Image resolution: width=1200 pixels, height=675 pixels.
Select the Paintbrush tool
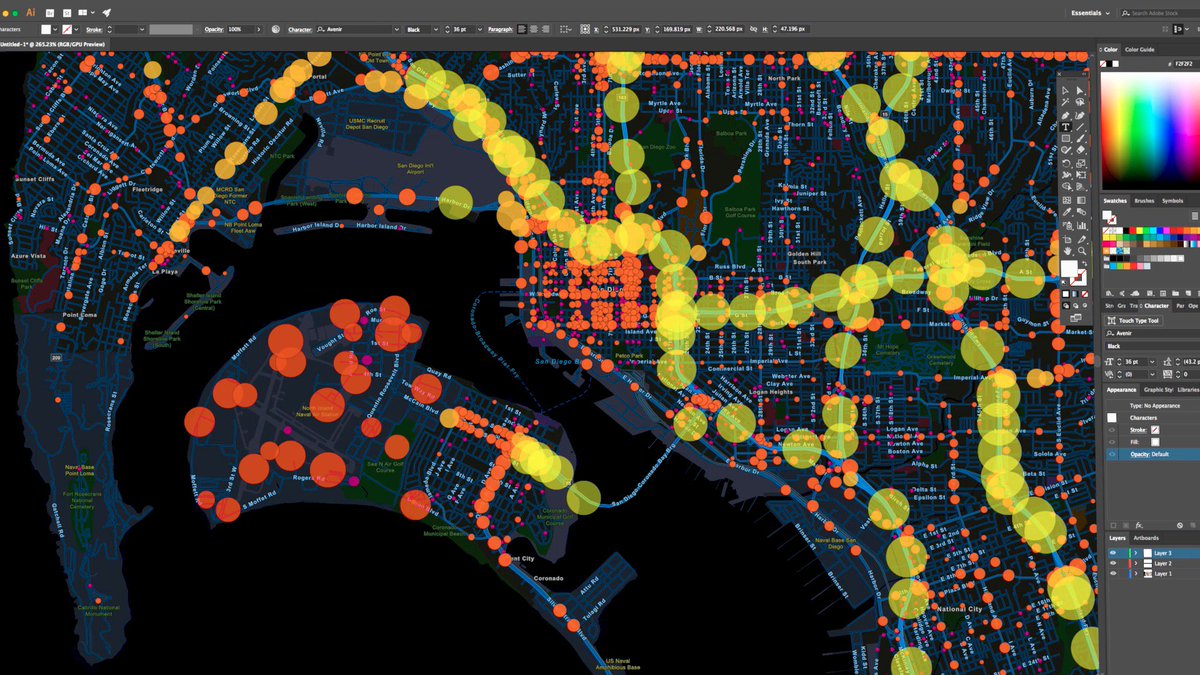(1080, 139)
